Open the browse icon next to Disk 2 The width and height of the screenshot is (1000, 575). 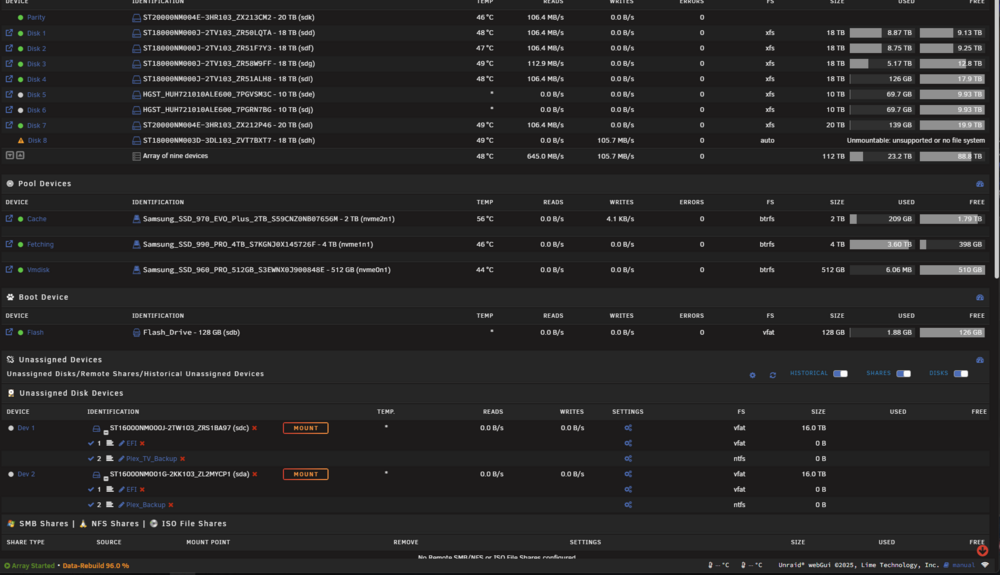point(9,48)
